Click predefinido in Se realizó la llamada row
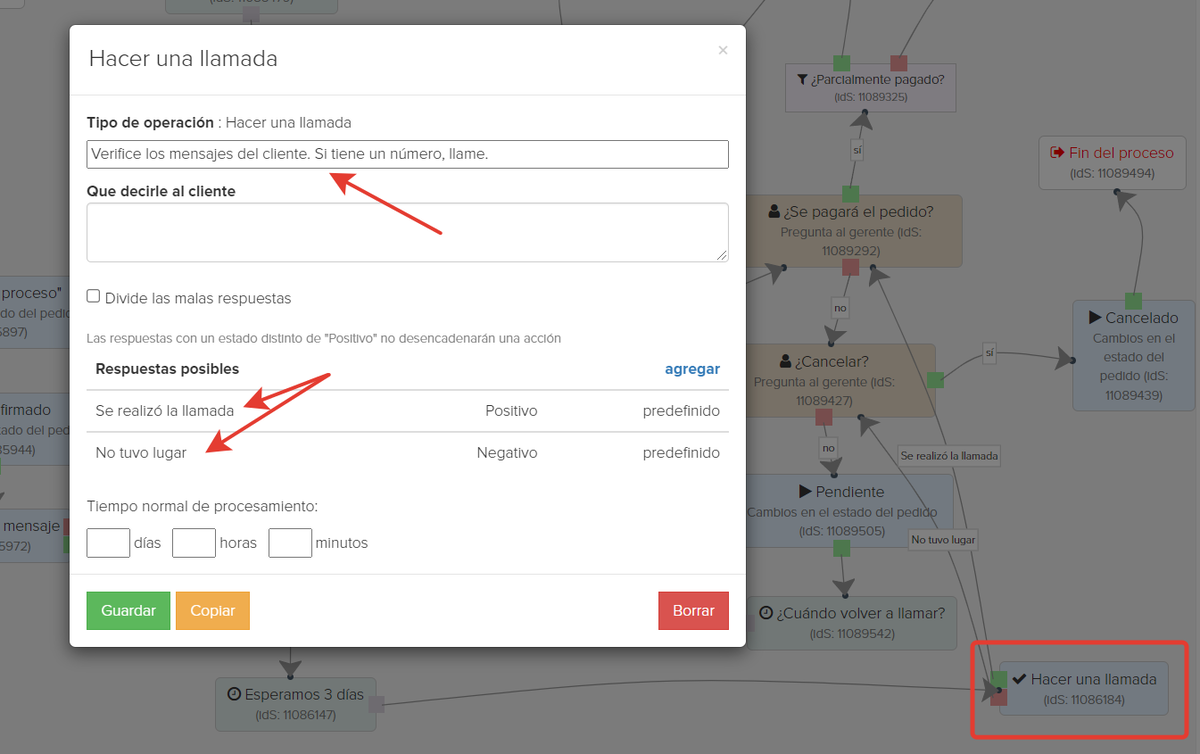Image resolution: width=1200 pixels, height=754 pixels. 681,411
